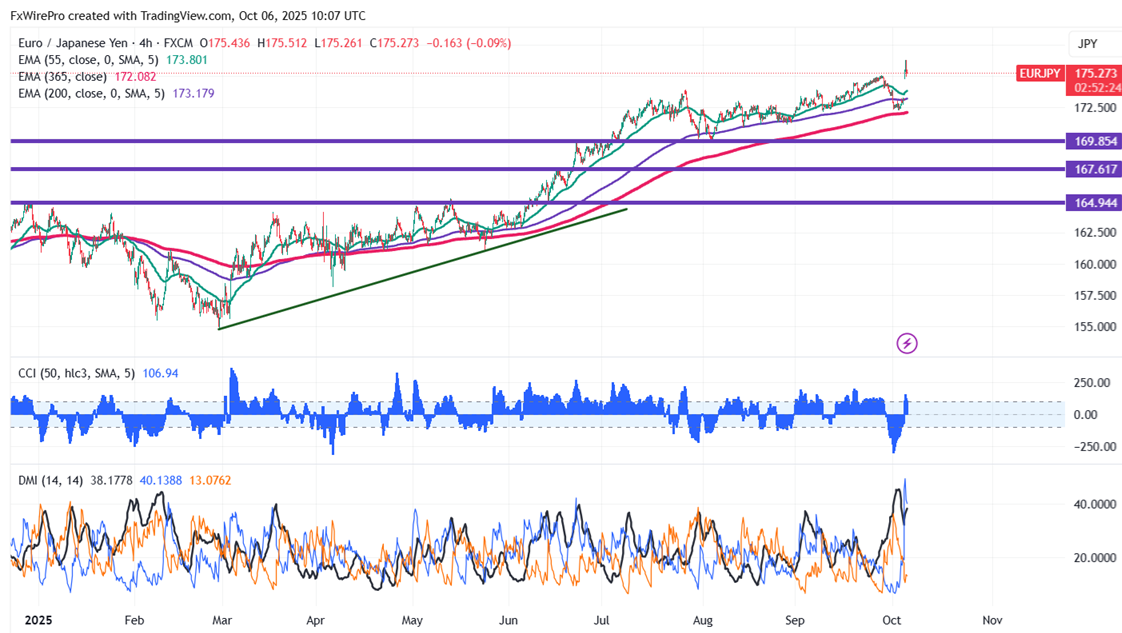The image size is (1122, 633).
Task: Click the open price value O175.436
Action: 225,43
